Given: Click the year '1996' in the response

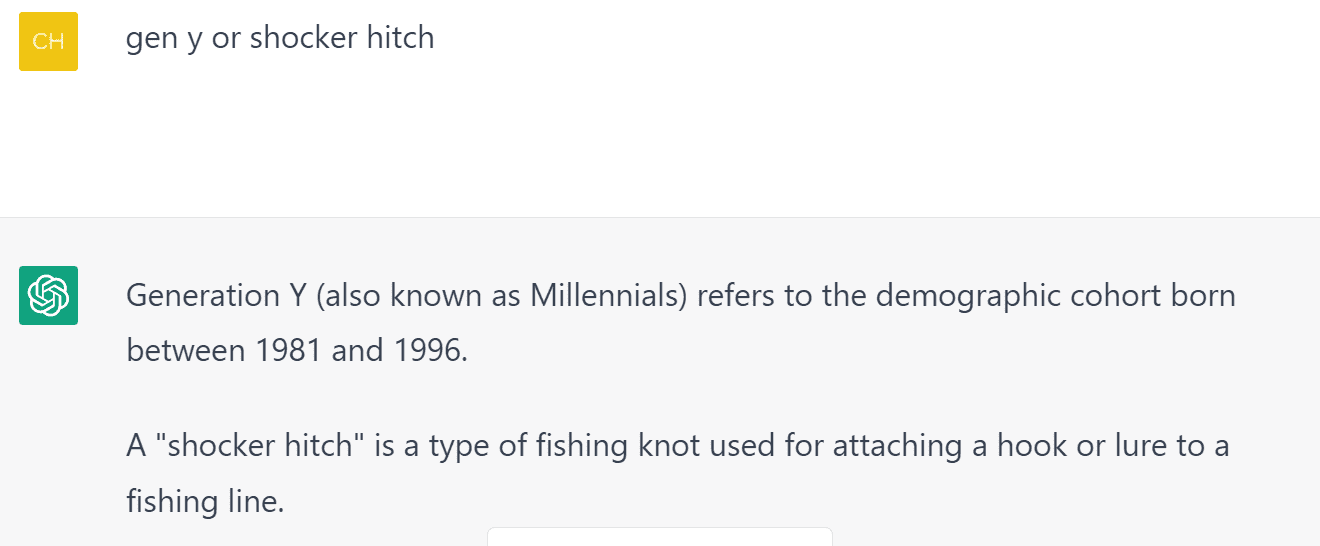Looking at the screenshot, I should pyautogui.click(x=426, y=351).
